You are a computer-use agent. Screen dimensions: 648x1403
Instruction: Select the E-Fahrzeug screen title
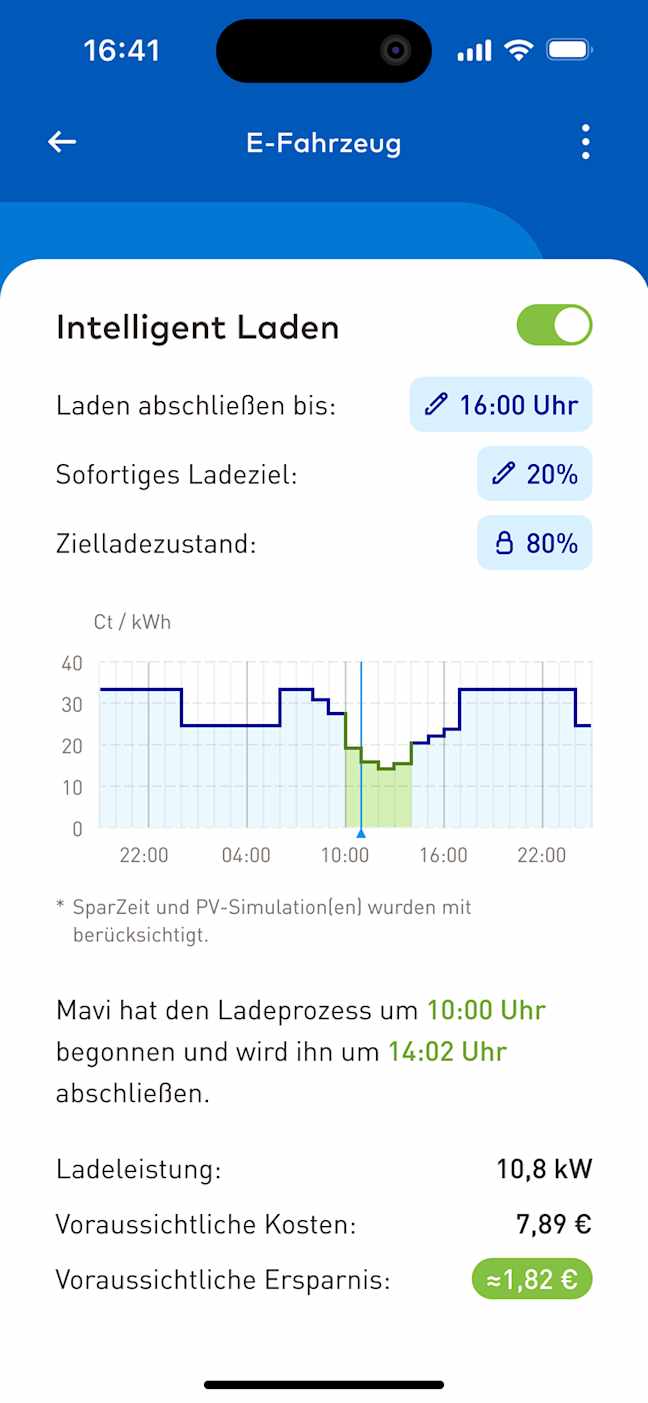click(x=323, y=142)
